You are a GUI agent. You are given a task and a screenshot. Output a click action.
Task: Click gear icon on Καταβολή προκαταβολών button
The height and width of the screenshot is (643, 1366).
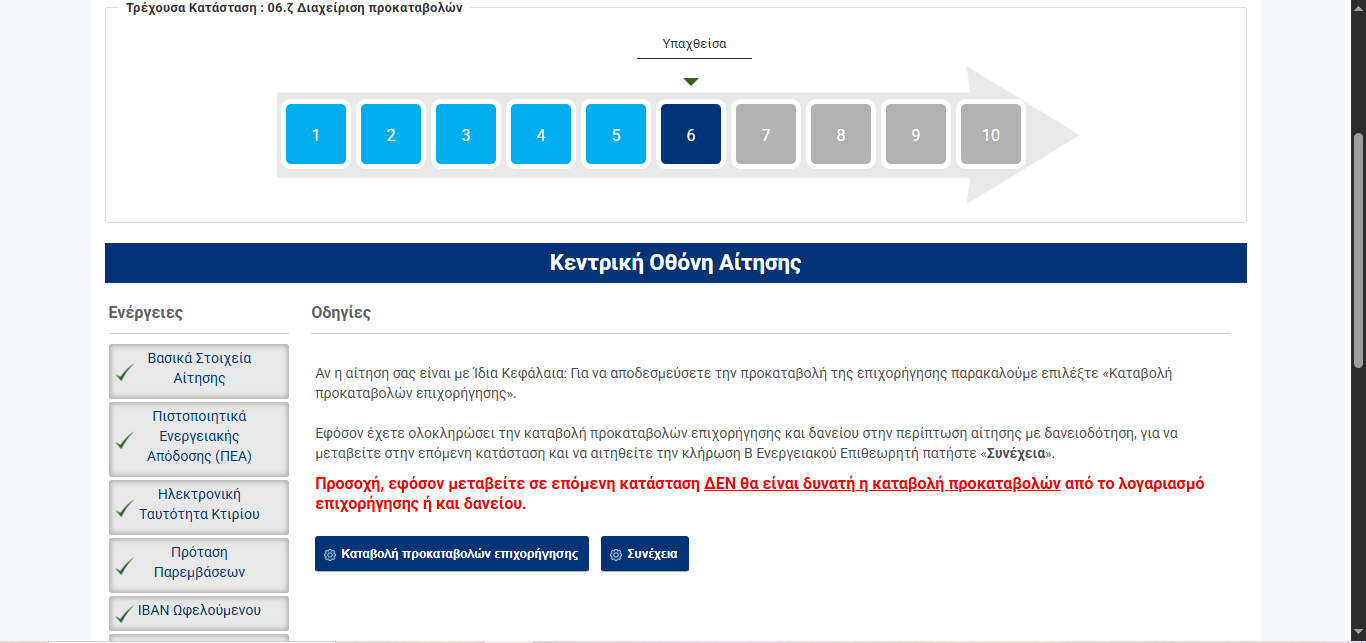(330, 554)
